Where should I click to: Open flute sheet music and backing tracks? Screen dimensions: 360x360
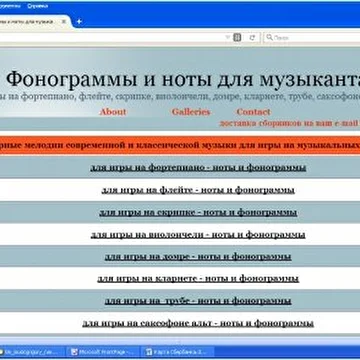198,190
